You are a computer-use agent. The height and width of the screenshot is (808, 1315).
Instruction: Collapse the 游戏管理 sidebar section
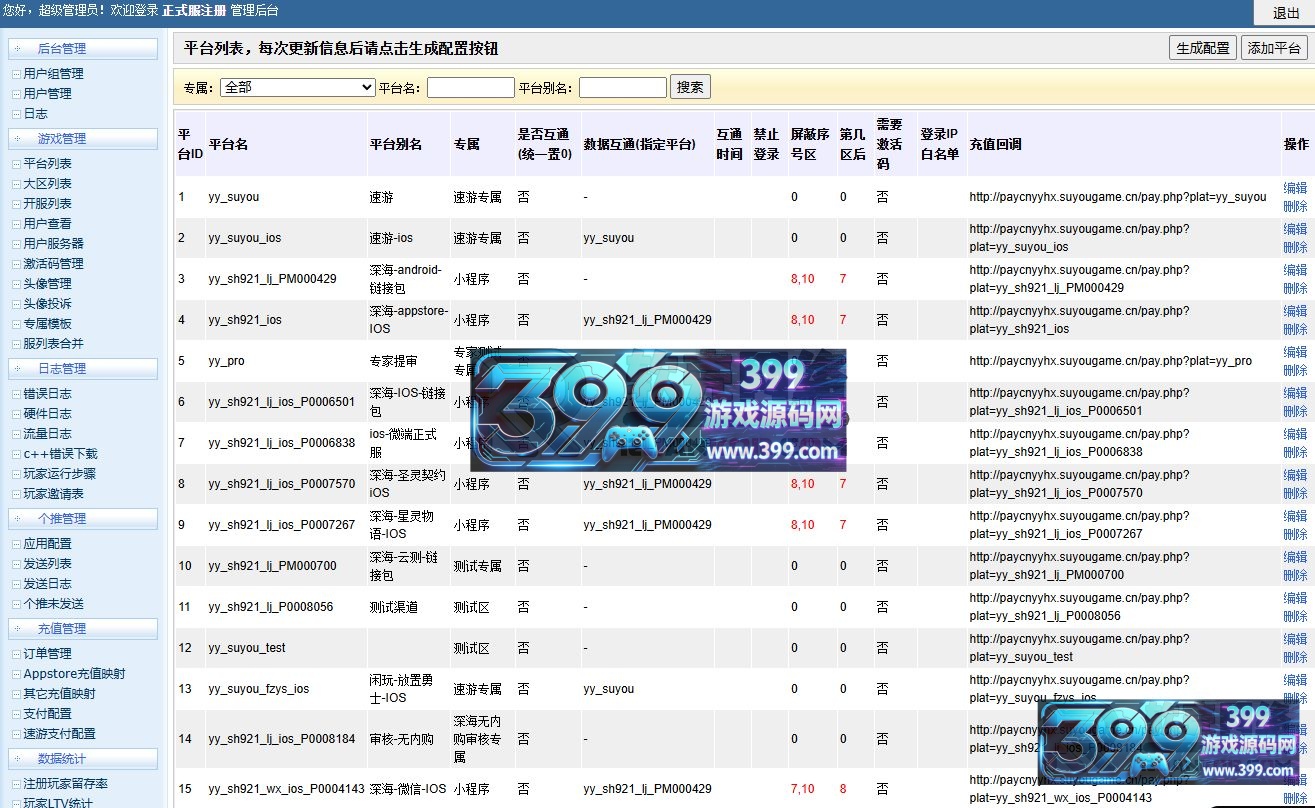pos(83,139)
